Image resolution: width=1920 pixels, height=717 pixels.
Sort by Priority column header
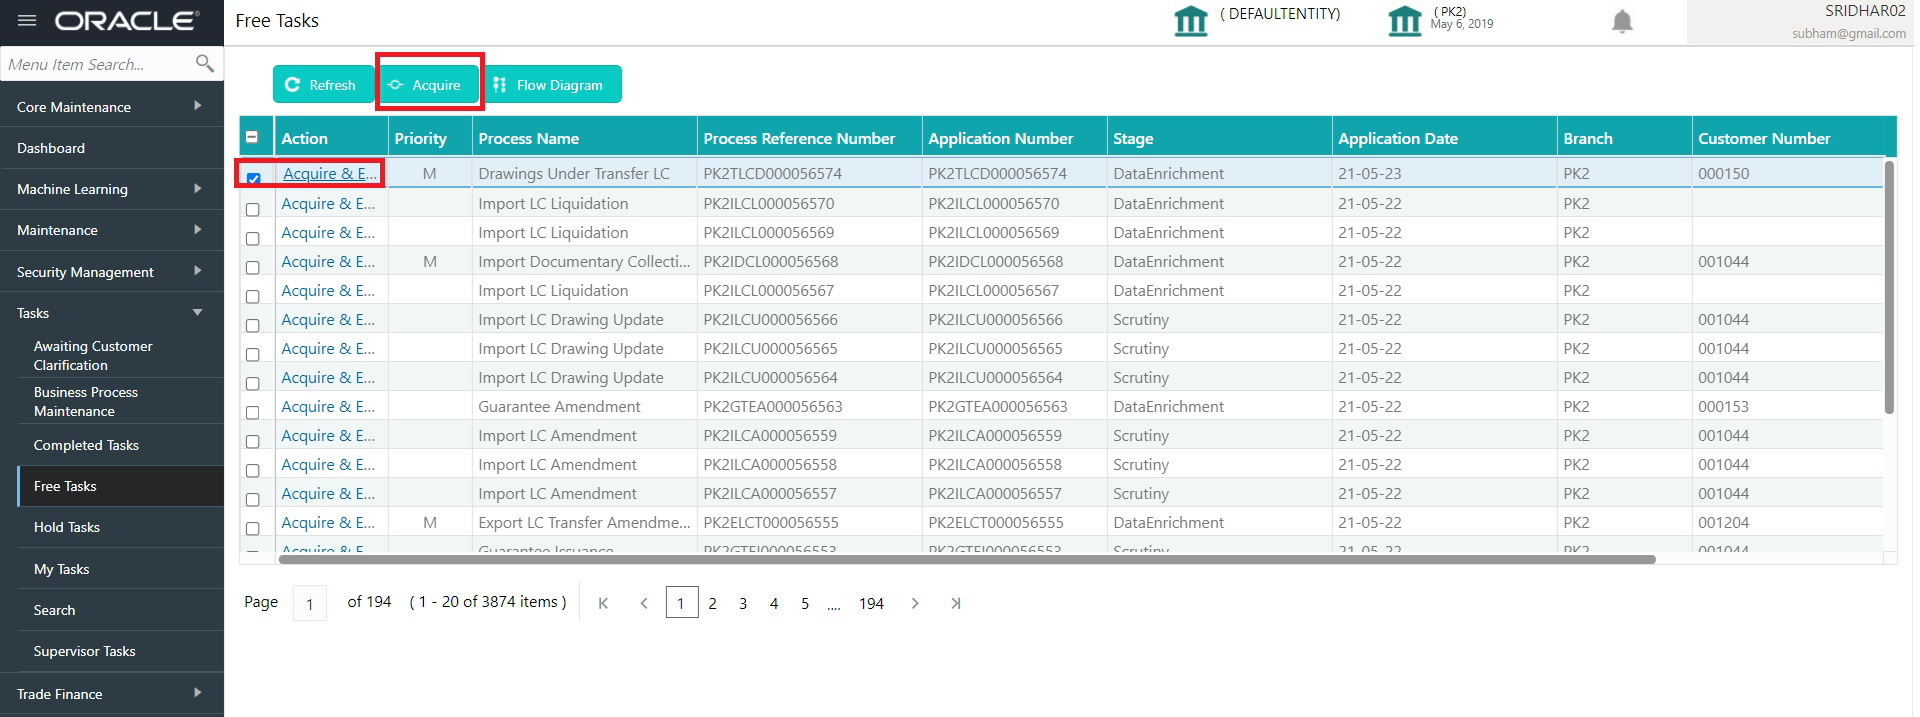430,138
